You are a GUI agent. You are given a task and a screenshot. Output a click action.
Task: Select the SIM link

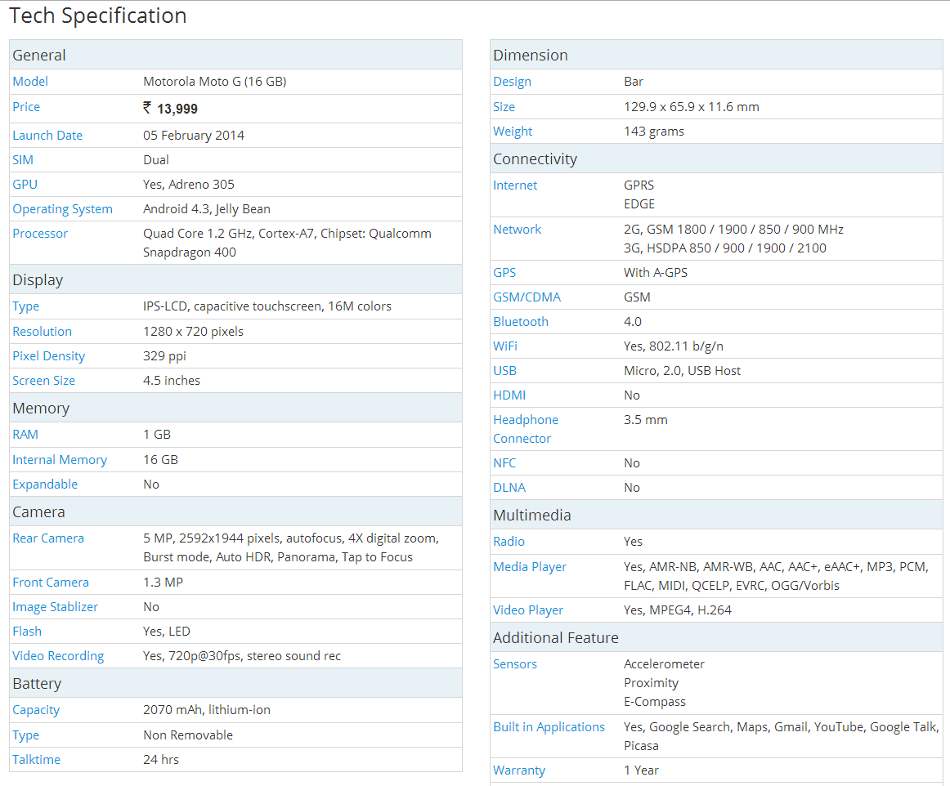point(23,160)
